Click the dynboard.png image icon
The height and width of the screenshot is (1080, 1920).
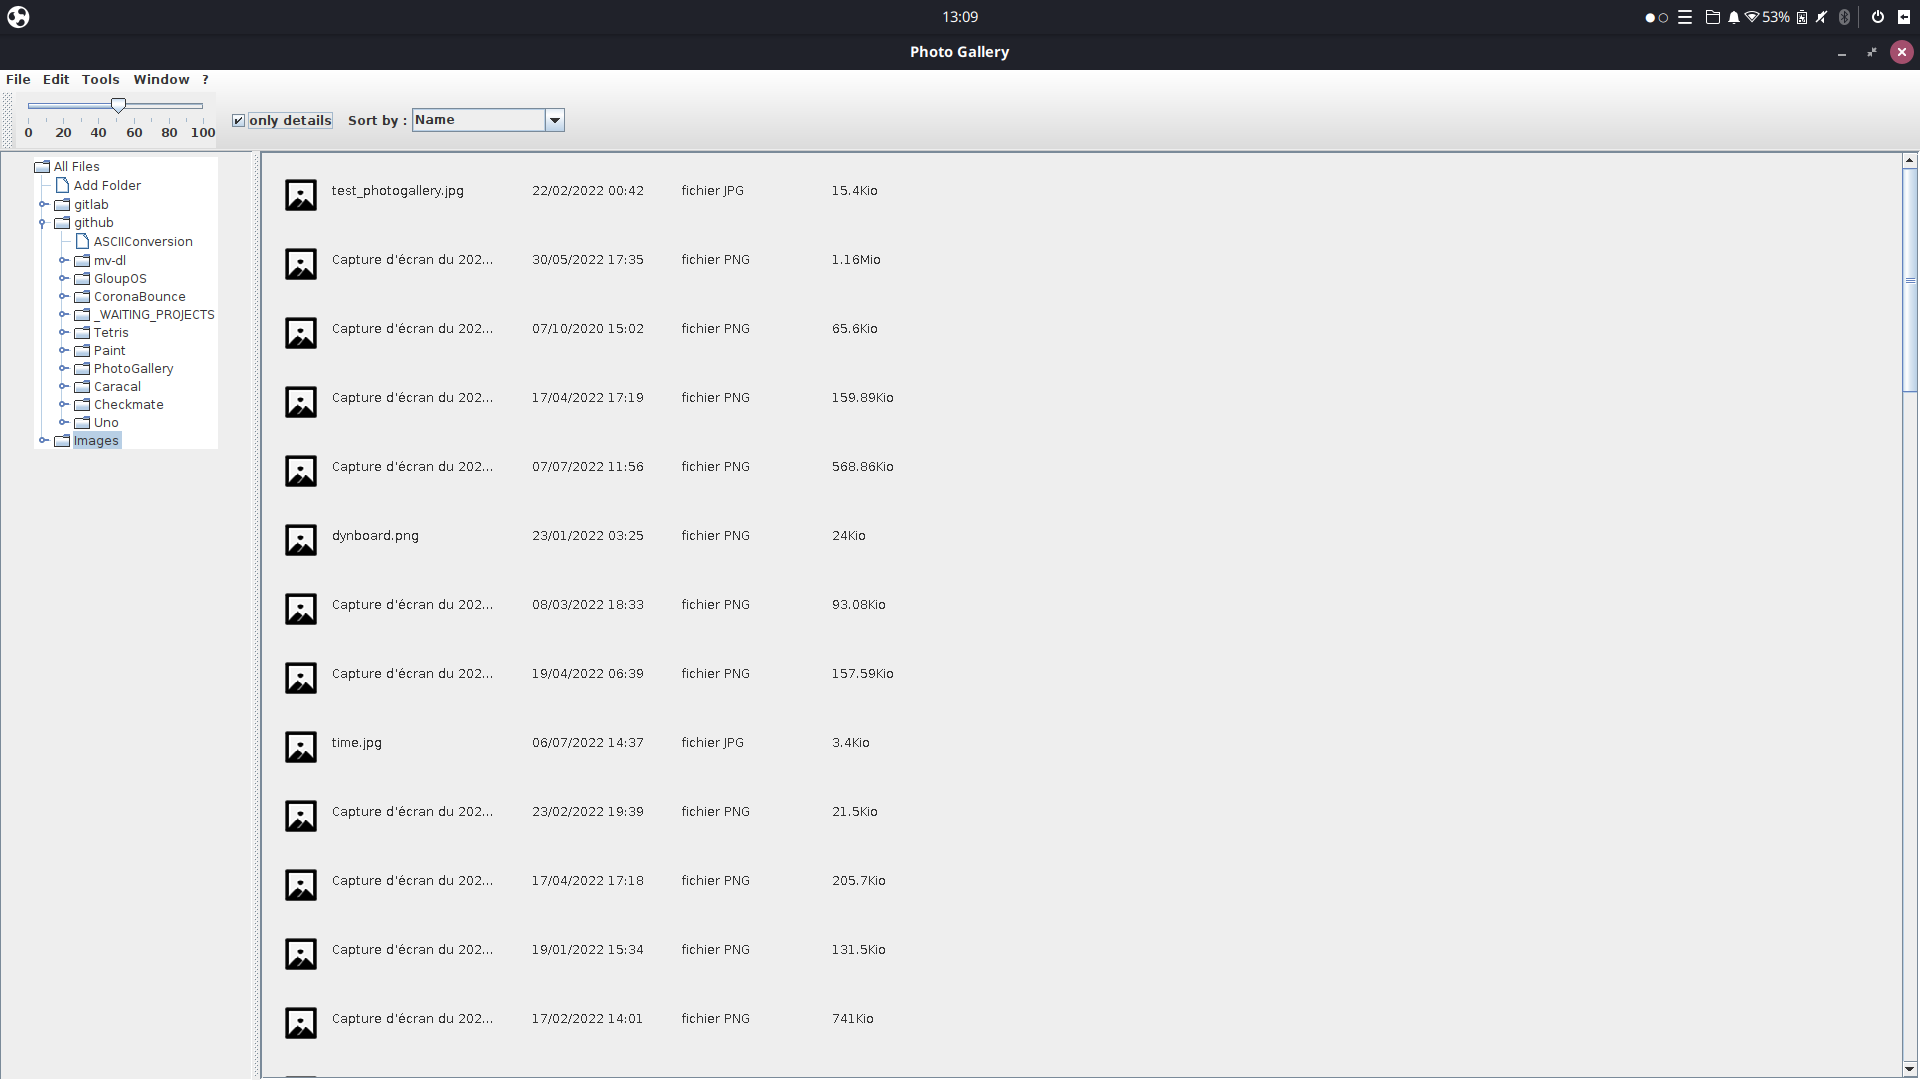tap(301, 540)
